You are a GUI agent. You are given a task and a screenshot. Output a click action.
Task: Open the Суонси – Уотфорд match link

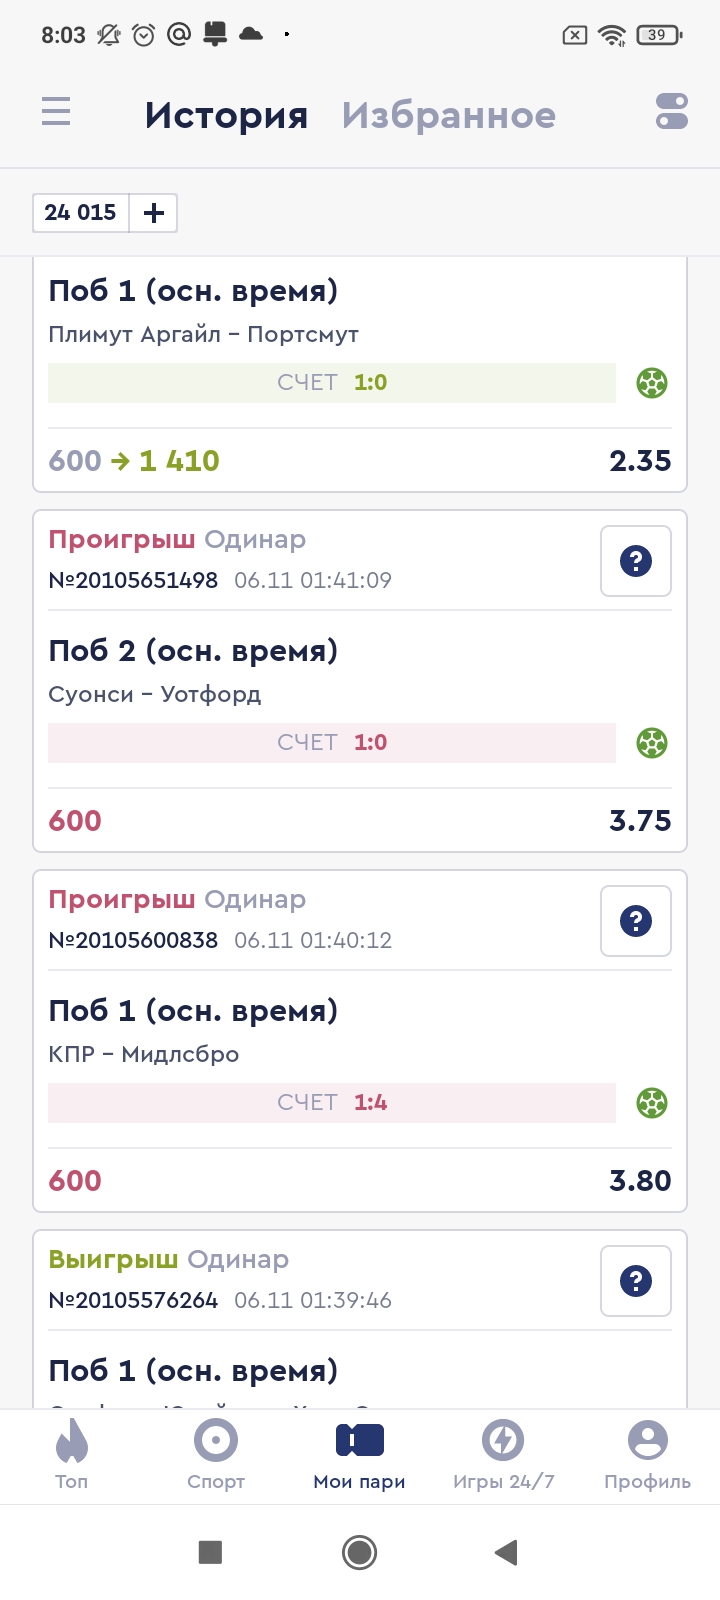(155, 695)
